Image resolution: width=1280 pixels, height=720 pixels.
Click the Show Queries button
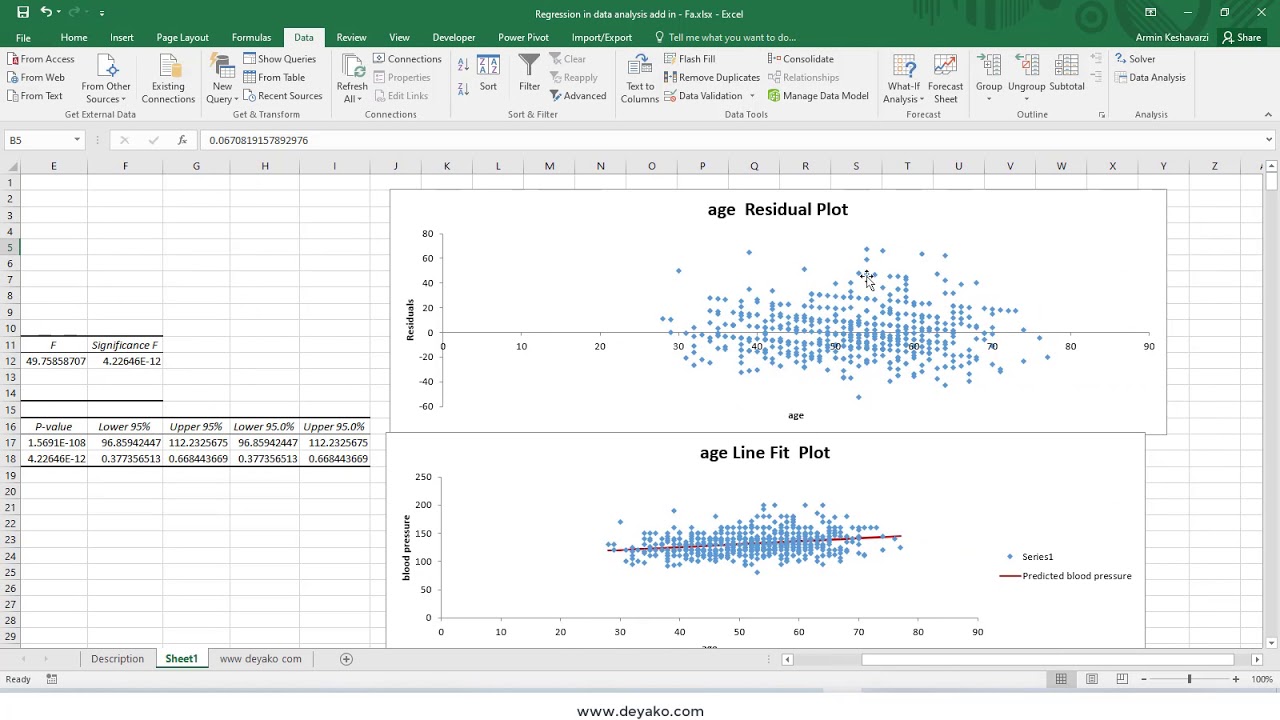coord(280,59)
